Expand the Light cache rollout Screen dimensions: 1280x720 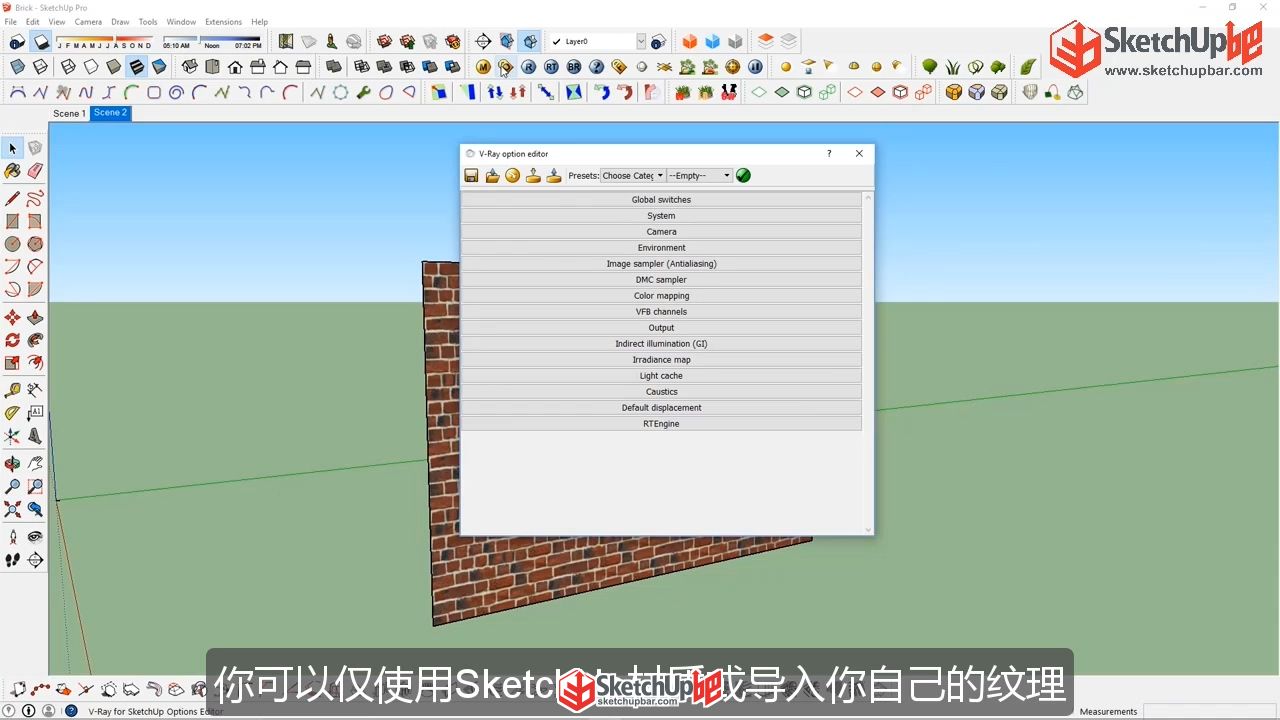coord(661,376)
